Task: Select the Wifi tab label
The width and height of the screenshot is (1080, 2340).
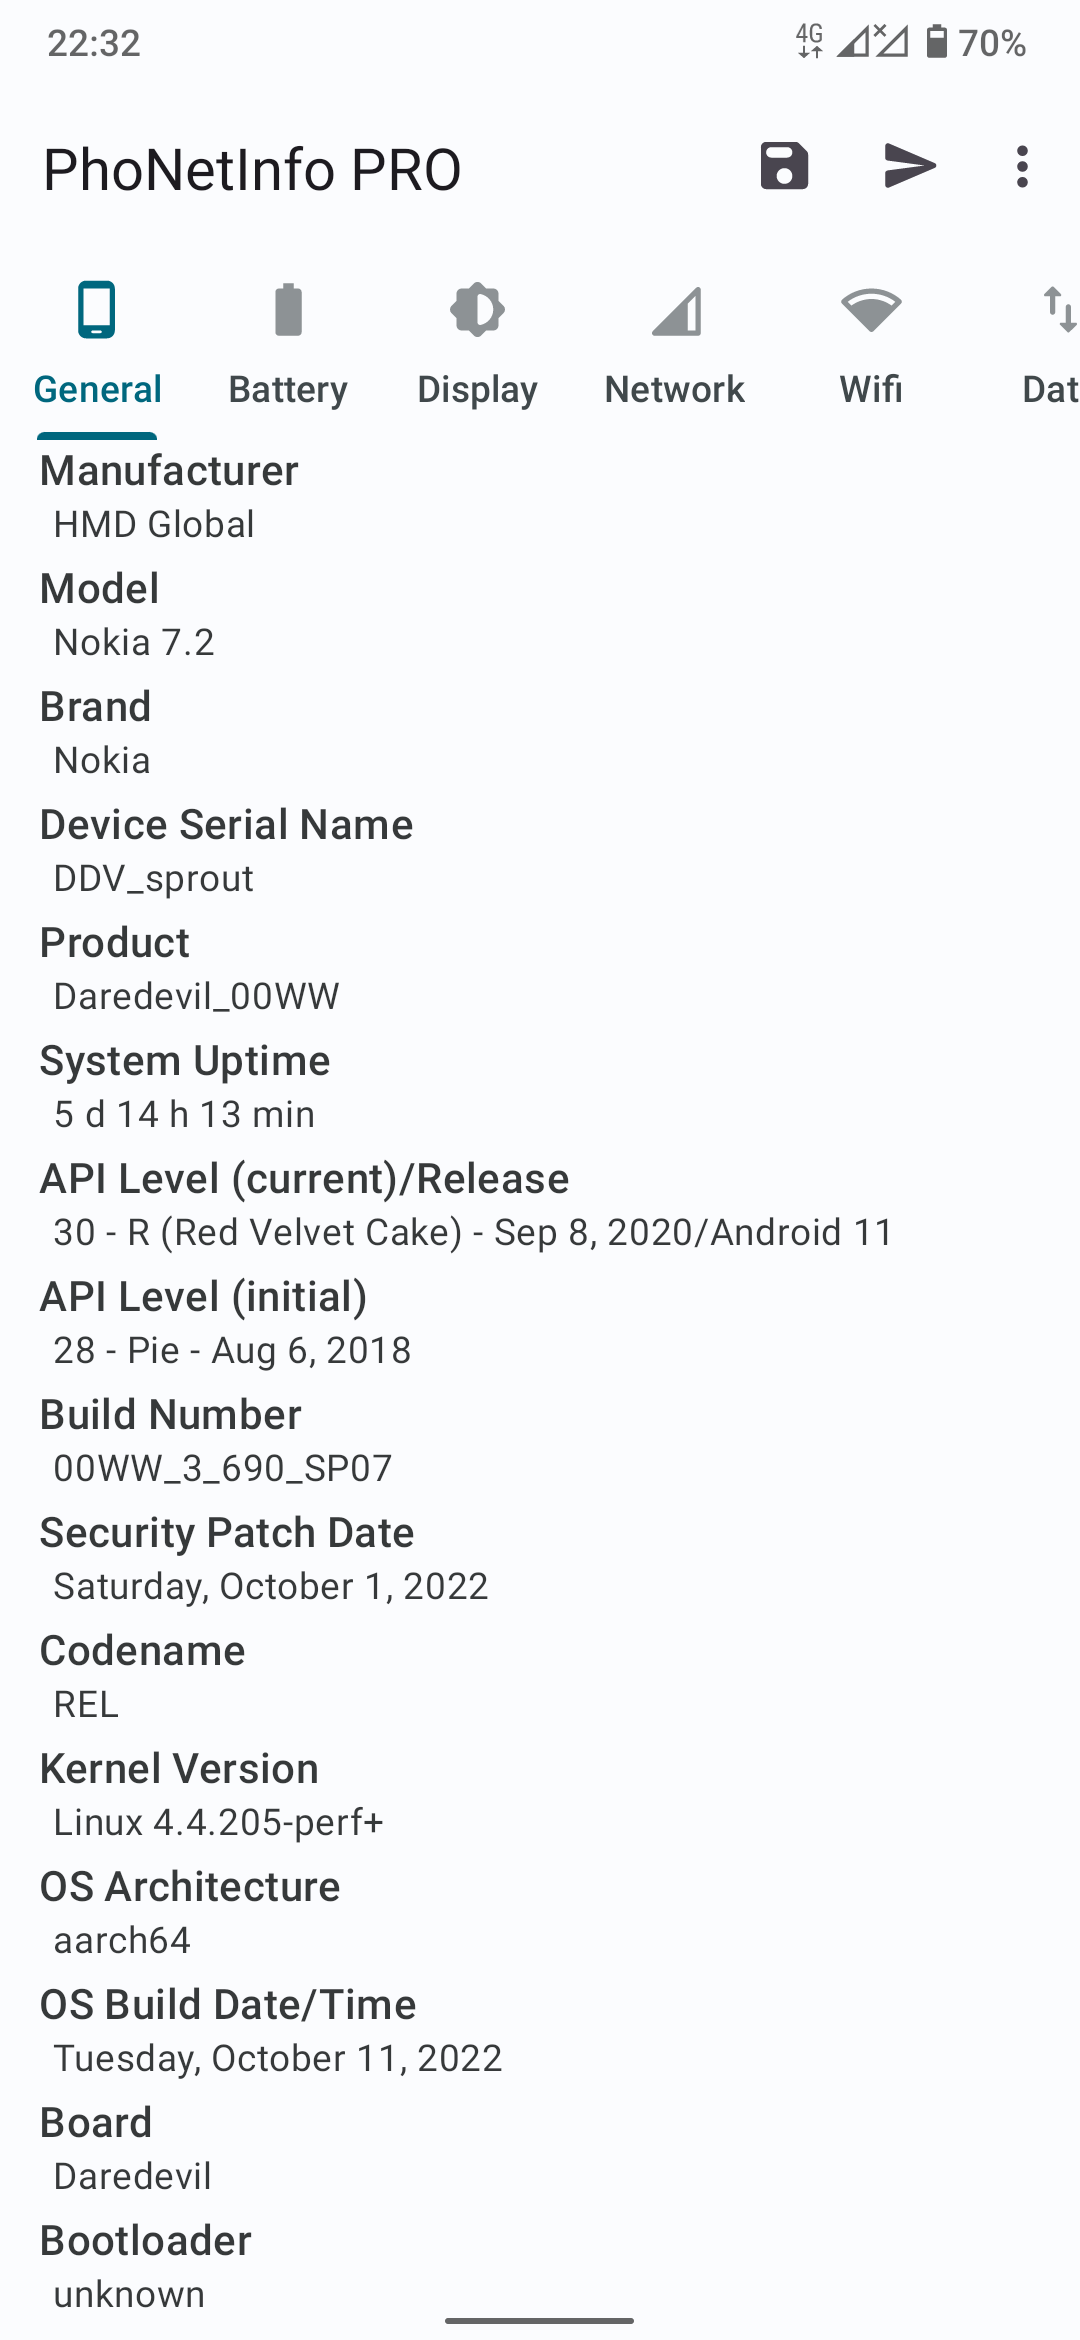Action: (871, 389)
